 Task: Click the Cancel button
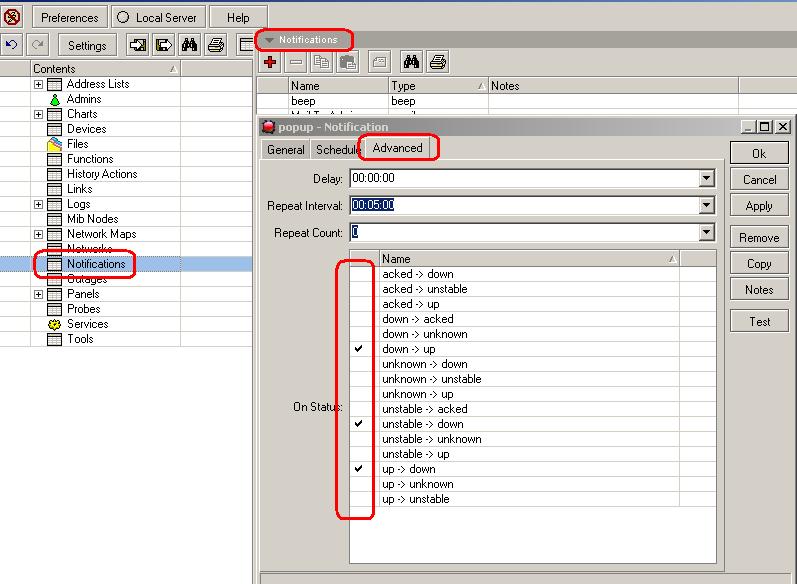(759, 179)
